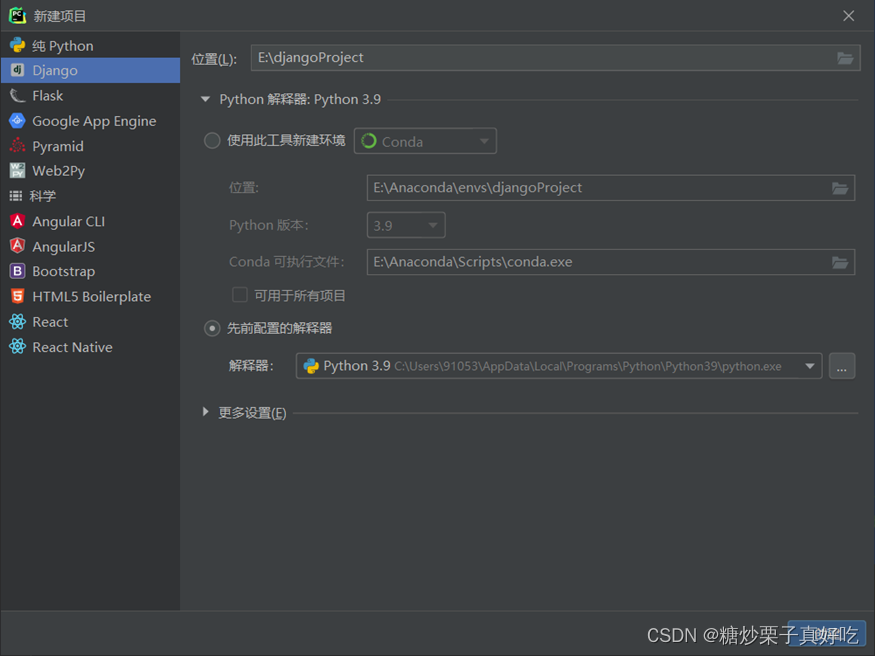Browse folder for Conda executable file

840,262
